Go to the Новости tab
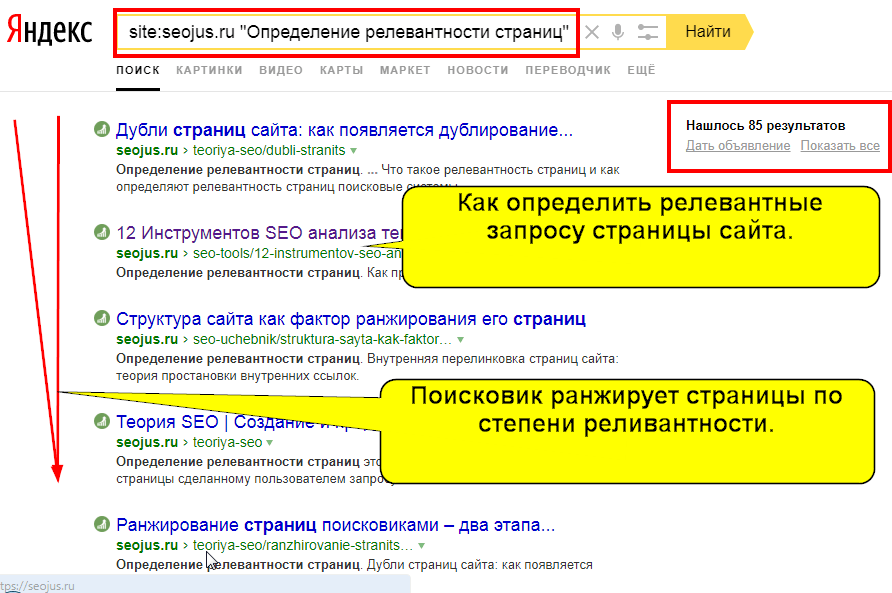Image resolution: width=892 pixels, height=593 pixels. (x=478, y=70)
